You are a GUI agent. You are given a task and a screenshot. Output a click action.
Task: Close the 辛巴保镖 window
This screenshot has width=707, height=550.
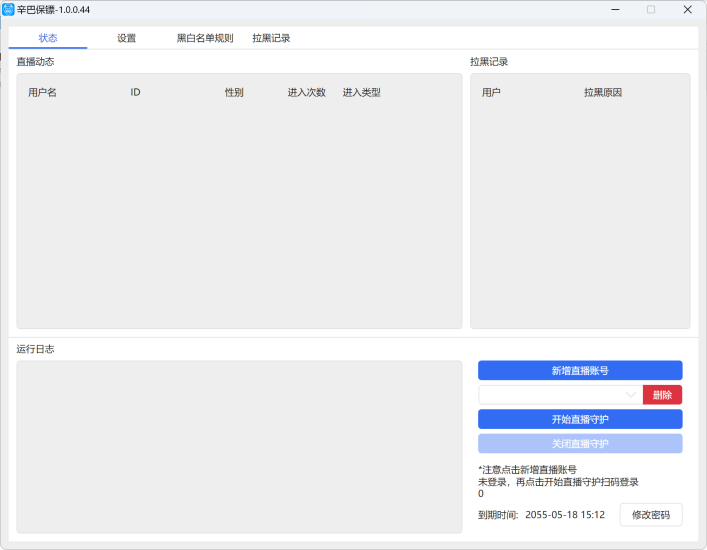(688, 9)
